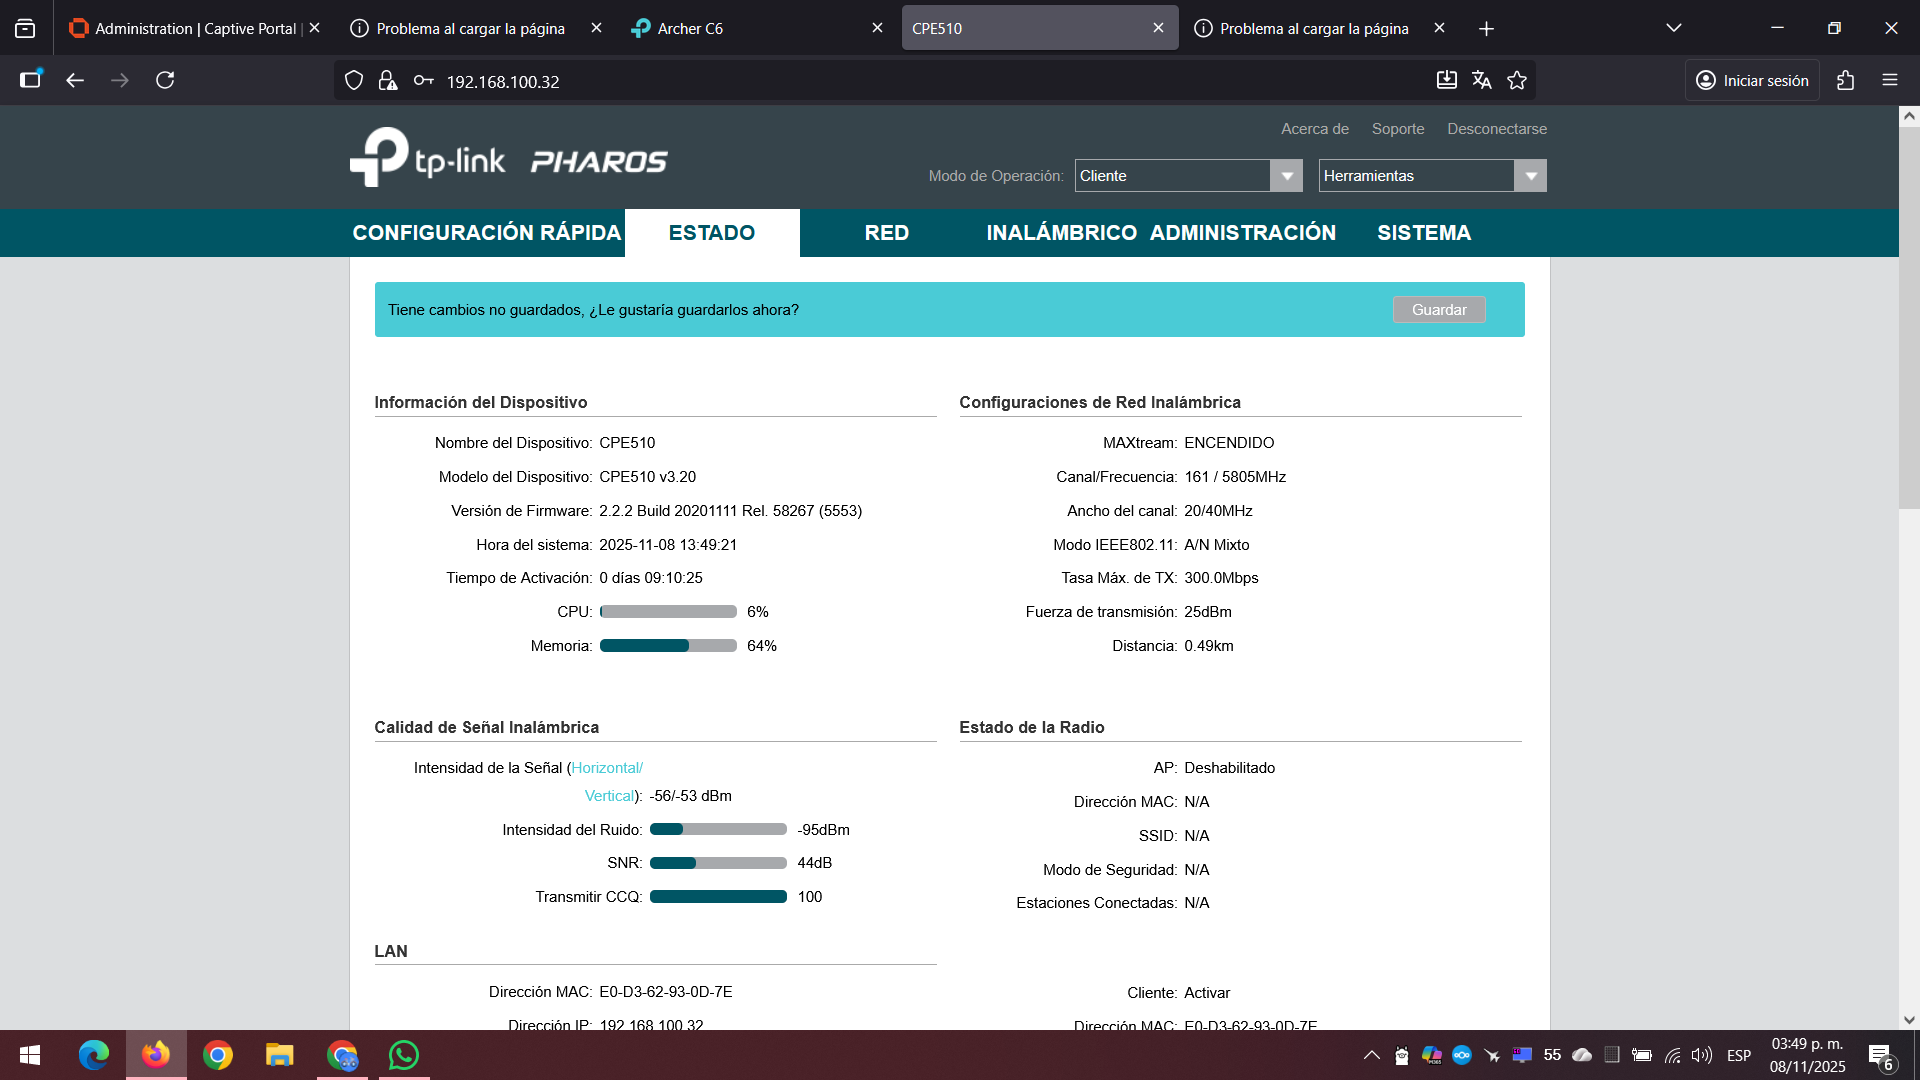Click the Intensidad del Ruido bar
The width and height of the screenshot is (1920, 1080).
pos(718,829)
